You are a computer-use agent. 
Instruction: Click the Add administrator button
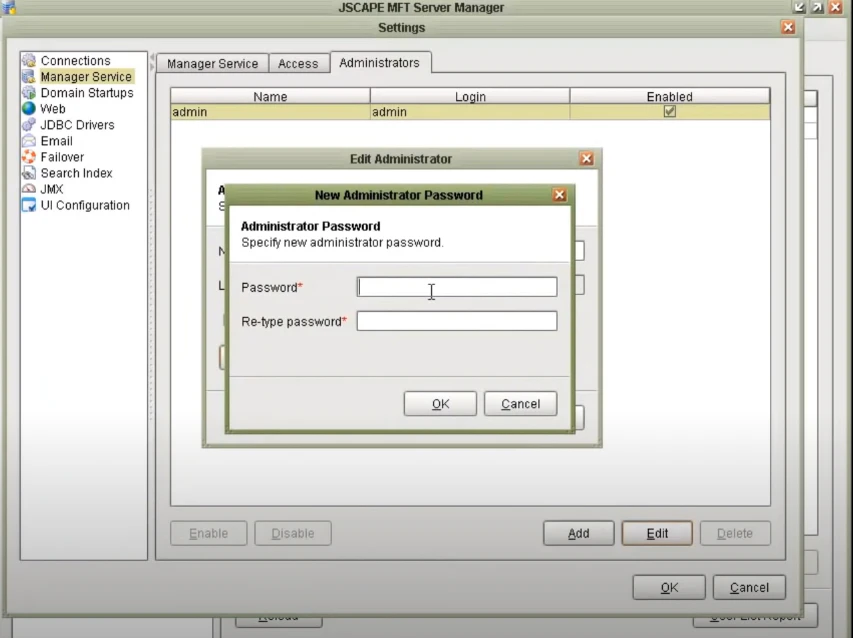578,533
